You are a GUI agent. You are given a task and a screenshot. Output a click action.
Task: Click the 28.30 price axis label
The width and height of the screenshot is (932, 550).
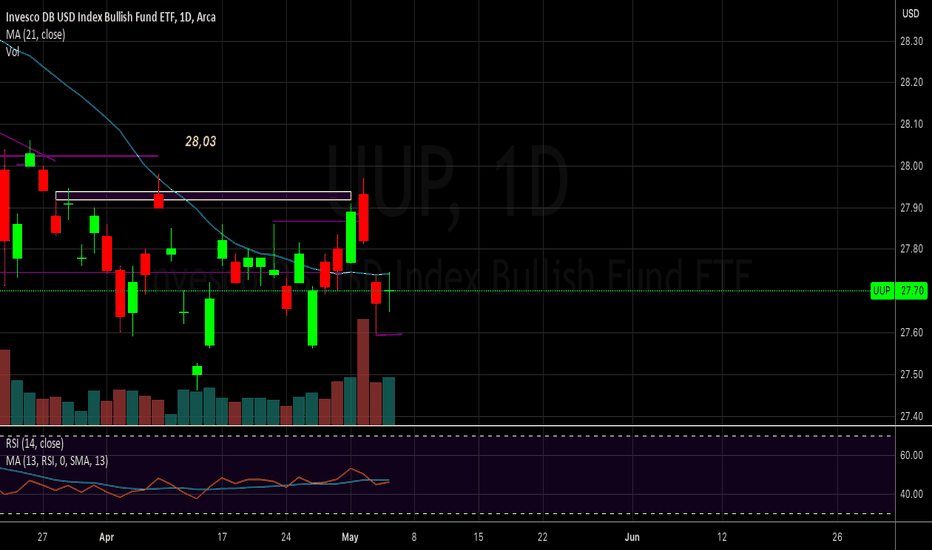tap(911, 41)
